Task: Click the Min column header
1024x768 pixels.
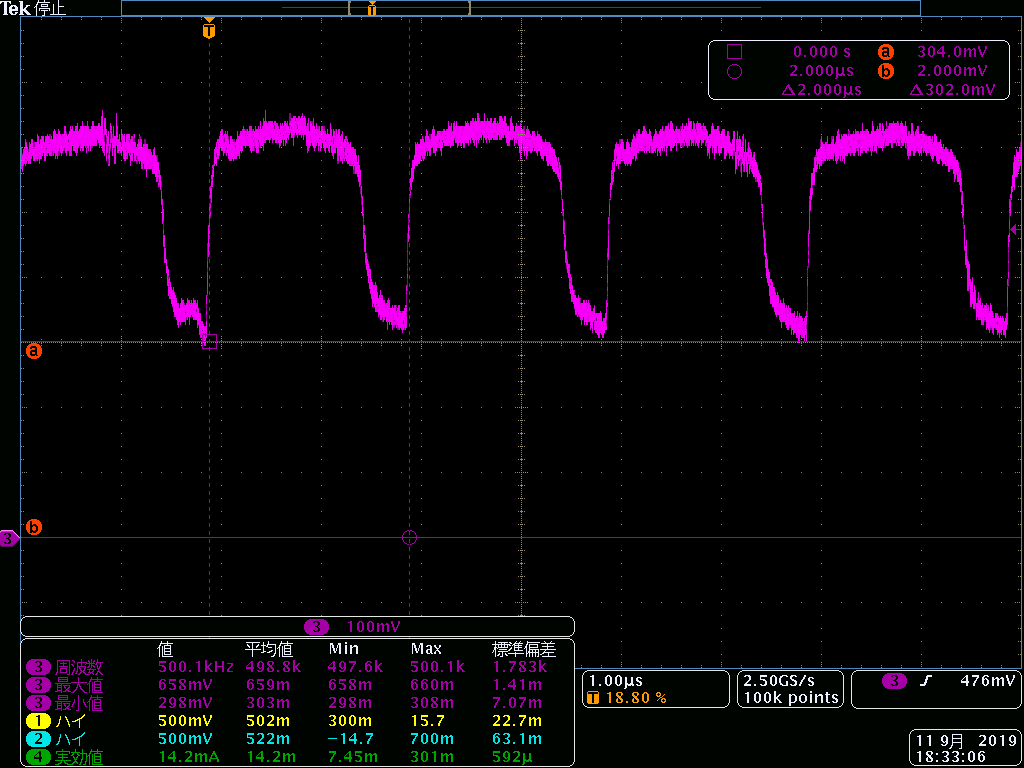Action: click(343, 649)
